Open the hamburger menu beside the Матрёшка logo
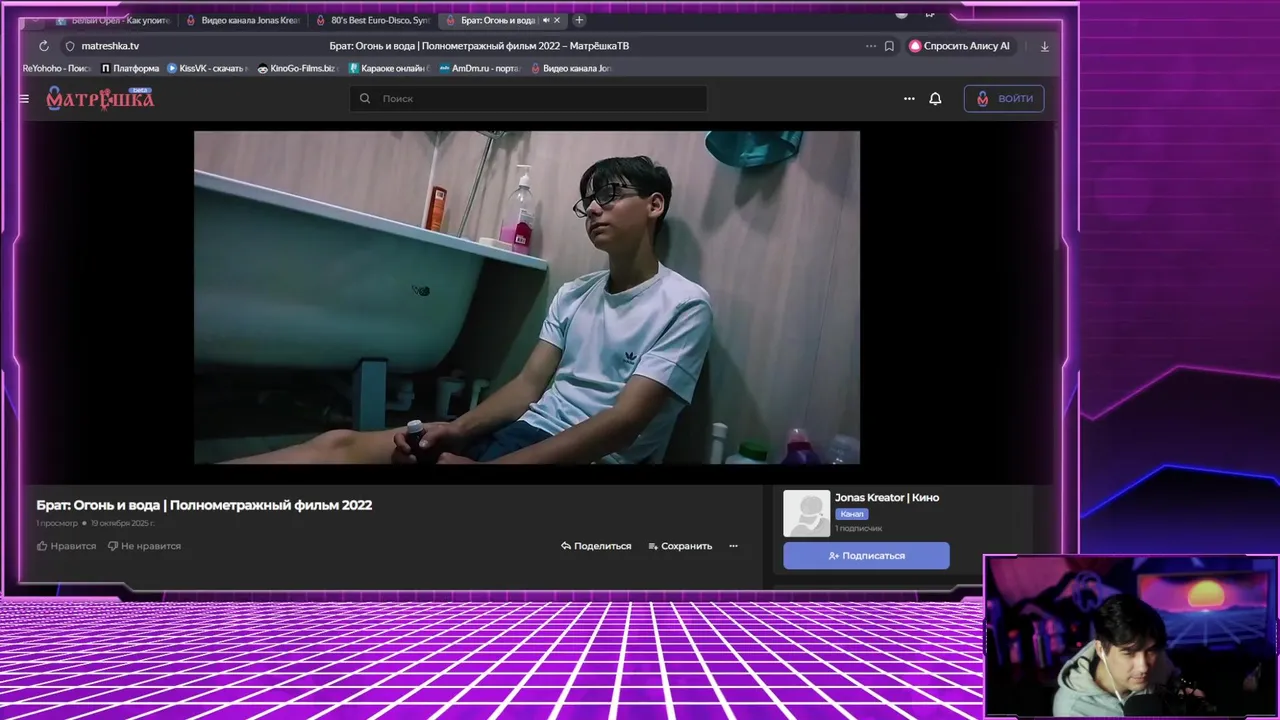 [24, 99]
